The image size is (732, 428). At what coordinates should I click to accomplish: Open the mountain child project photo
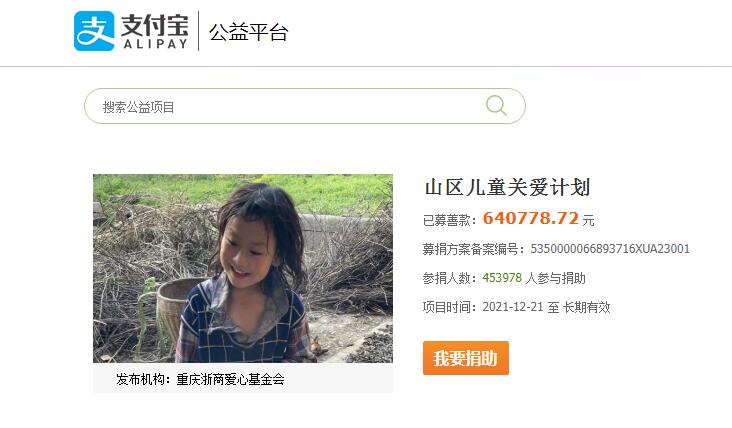(243, 268)
